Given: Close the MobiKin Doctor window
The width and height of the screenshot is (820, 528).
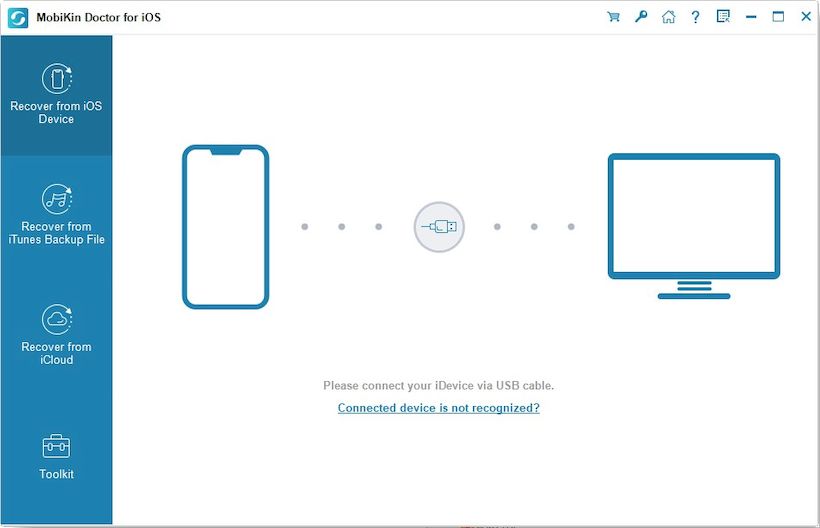Looking at the screenshot, I should [805, 17].
